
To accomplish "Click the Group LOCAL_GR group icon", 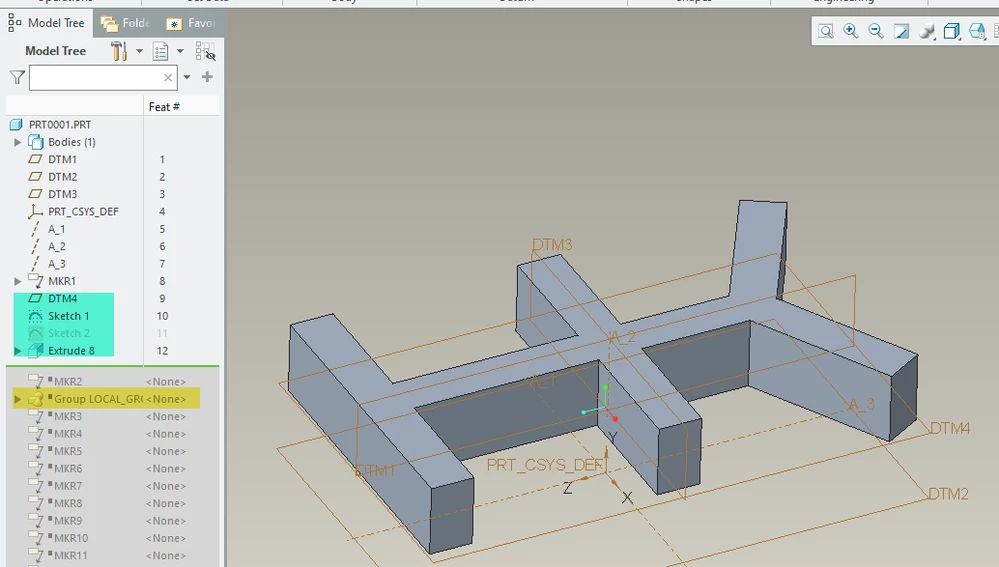I will [36, 399].
